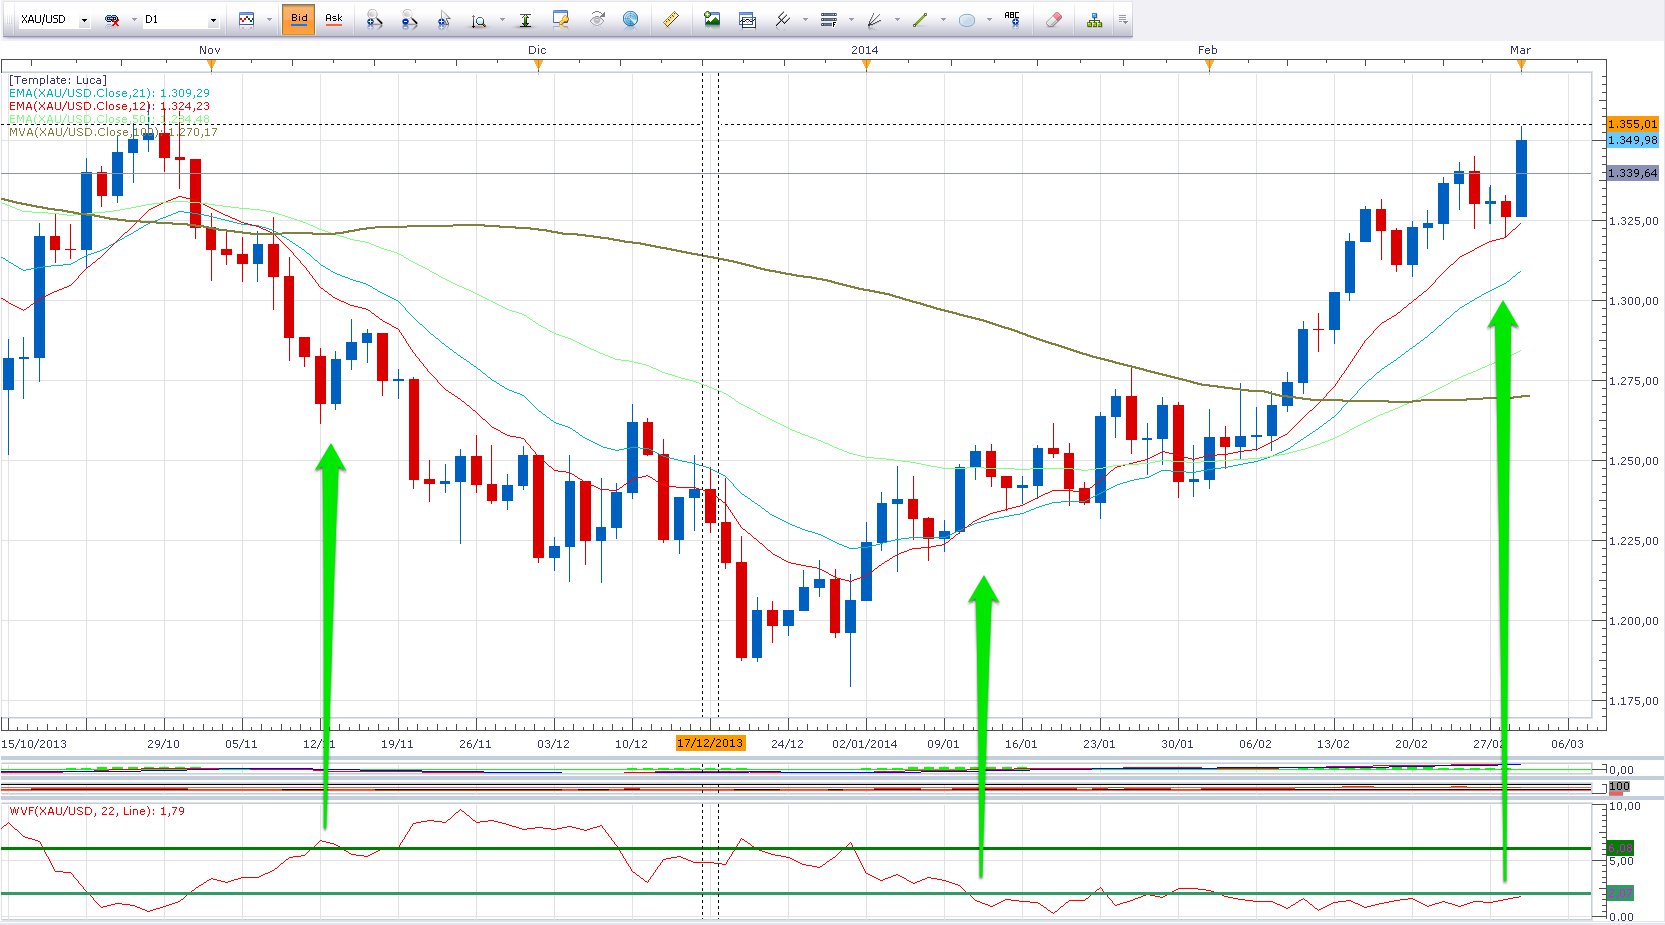
Task: Choose the green trend line drawing tool
Action: pyautogui.click(x=920, y=19)
